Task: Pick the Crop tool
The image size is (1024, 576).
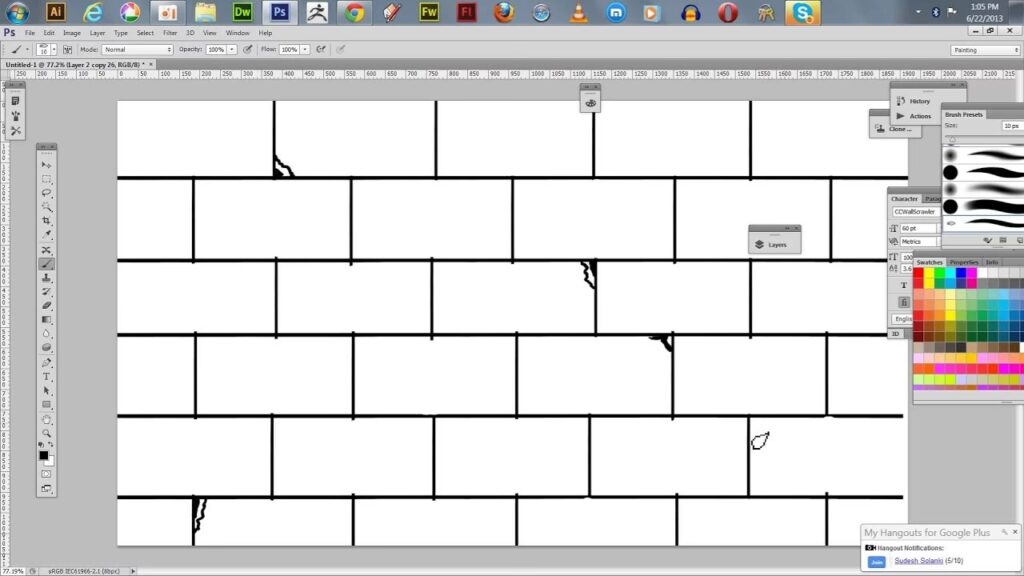Action: (x=47, y=220)
